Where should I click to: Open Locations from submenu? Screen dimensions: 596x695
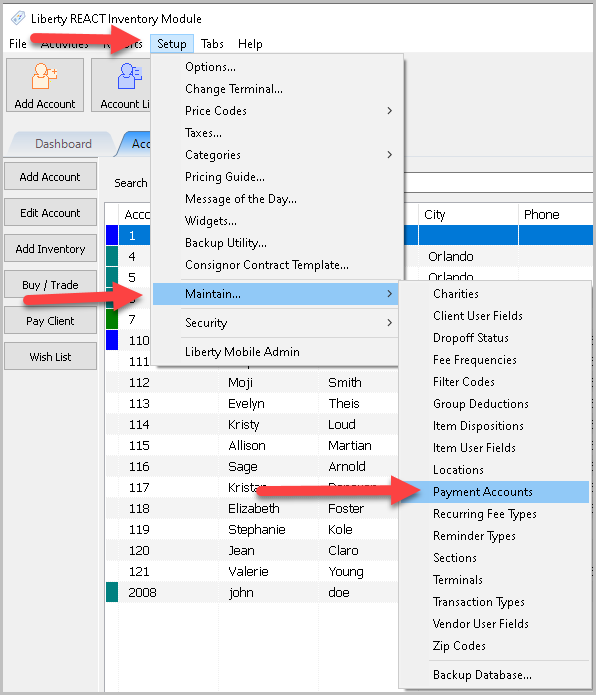[x=495, y=470]
